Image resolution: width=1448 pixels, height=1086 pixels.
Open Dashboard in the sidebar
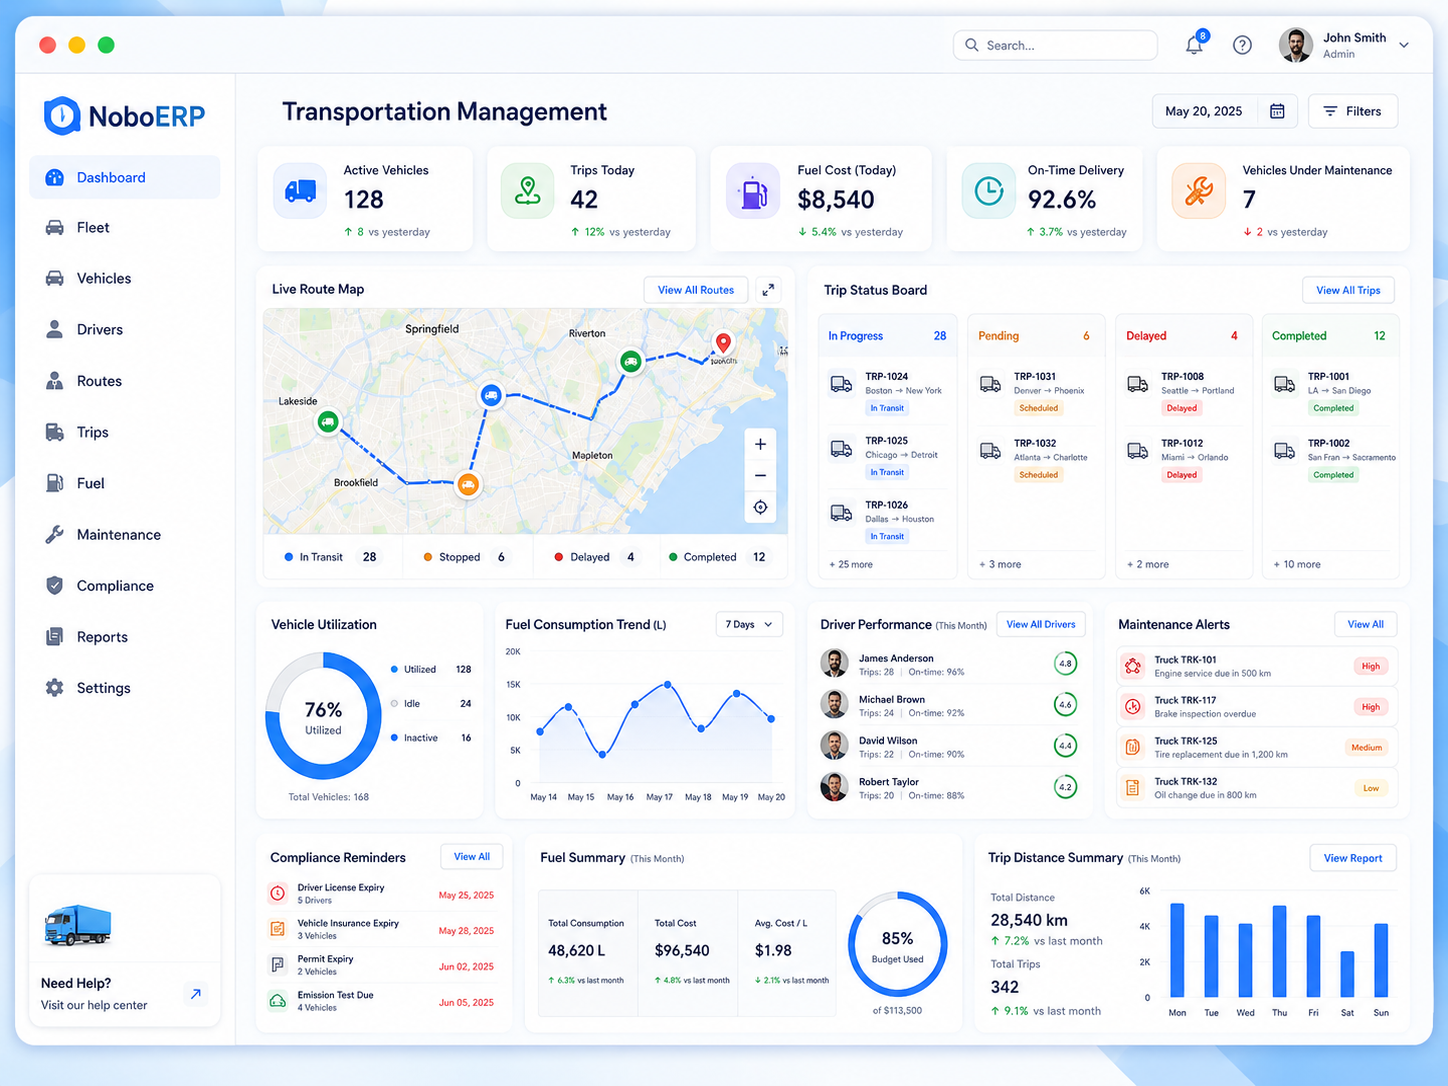124,177
